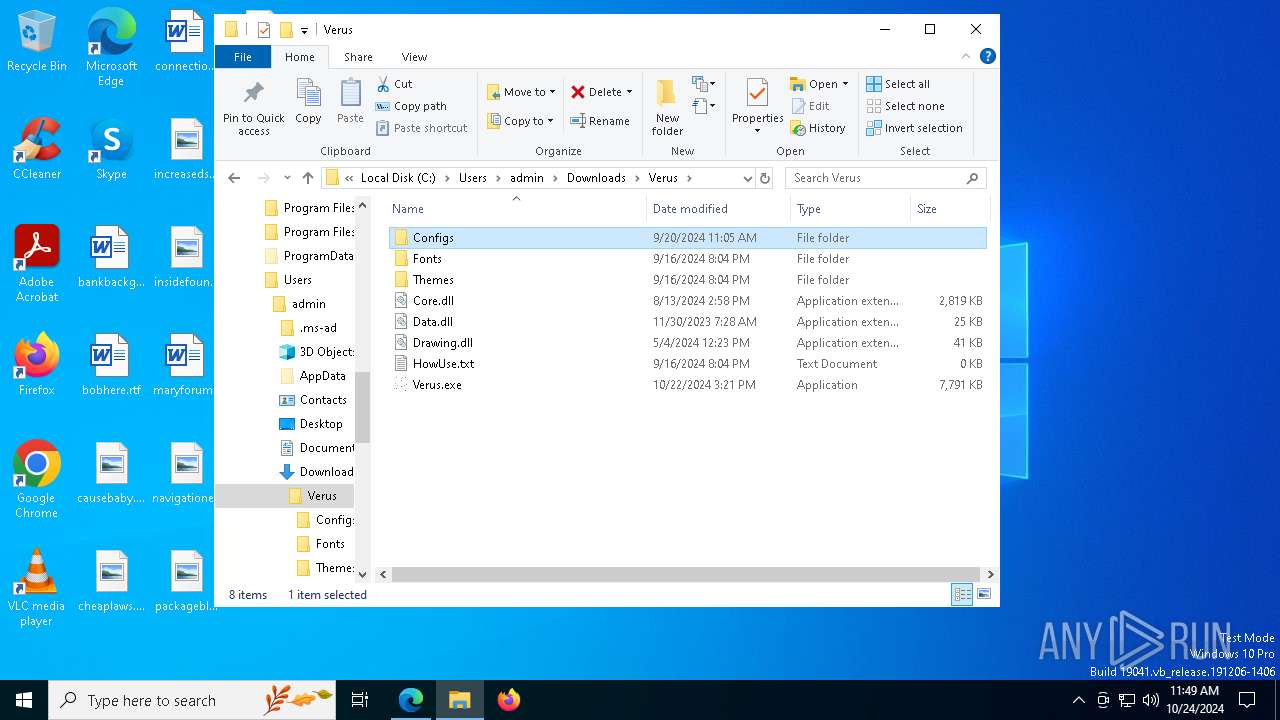The height and width of the screenshot is (720, 1280).
Task: Click the Search Verus field
Action: pos(886,178)
